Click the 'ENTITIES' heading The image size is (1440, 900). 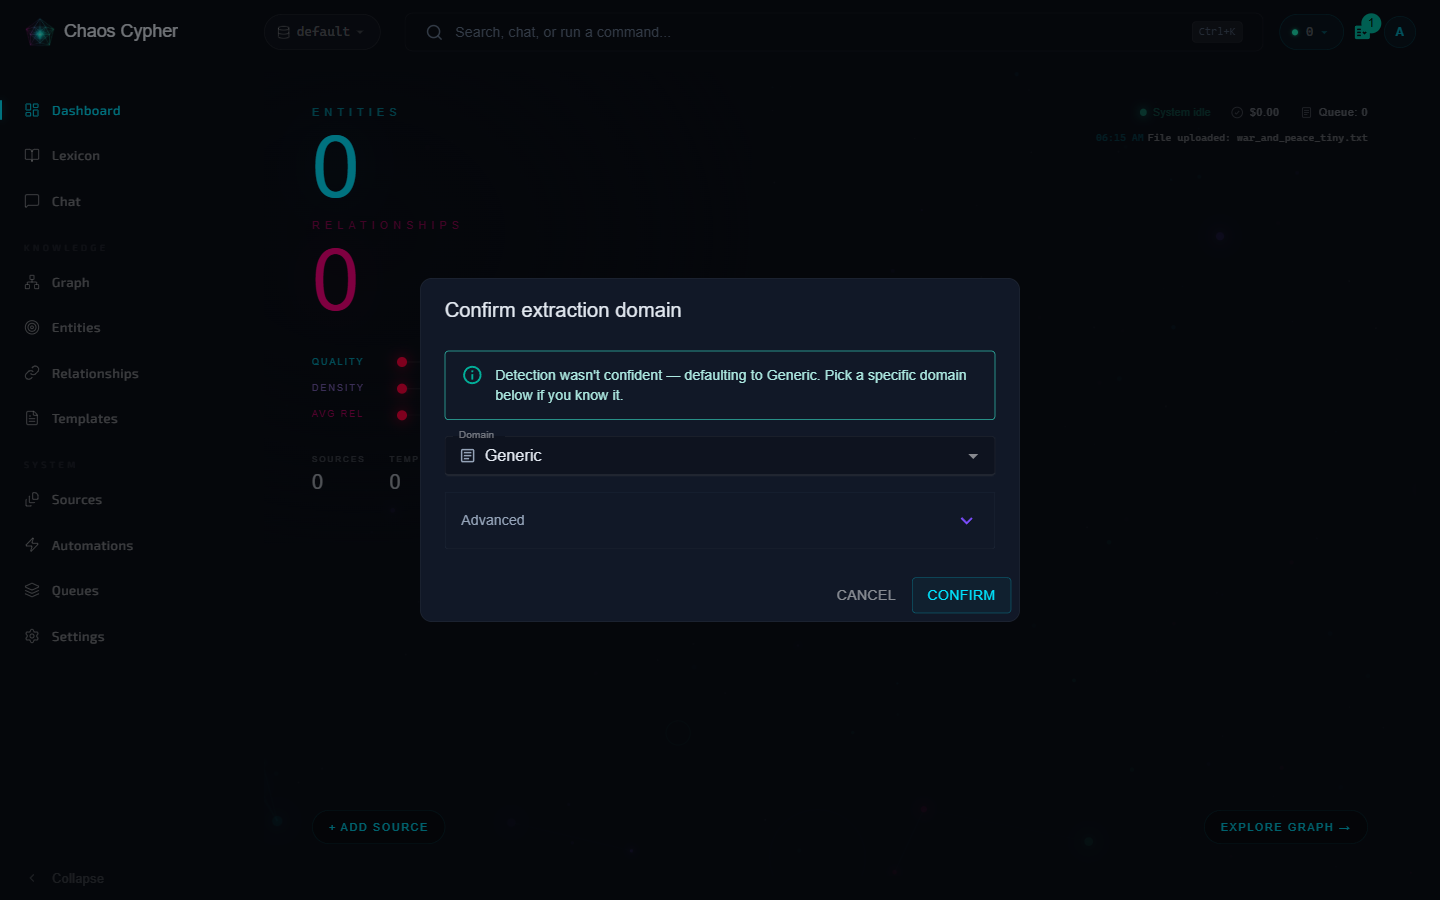pyautogui.click(x=355, y=112)
